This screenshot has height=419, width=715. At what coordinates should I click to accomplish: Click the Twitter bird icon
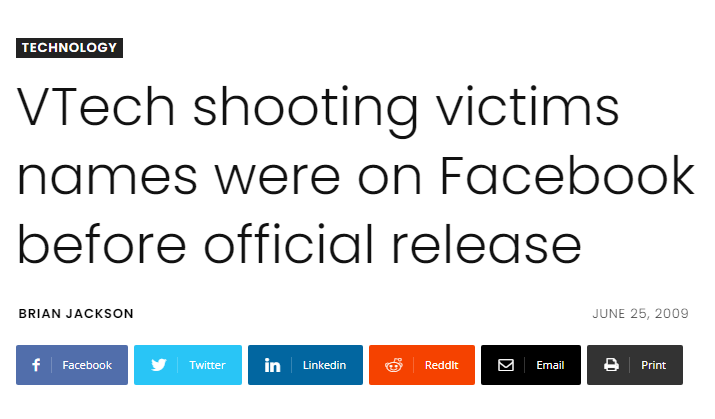158,365
